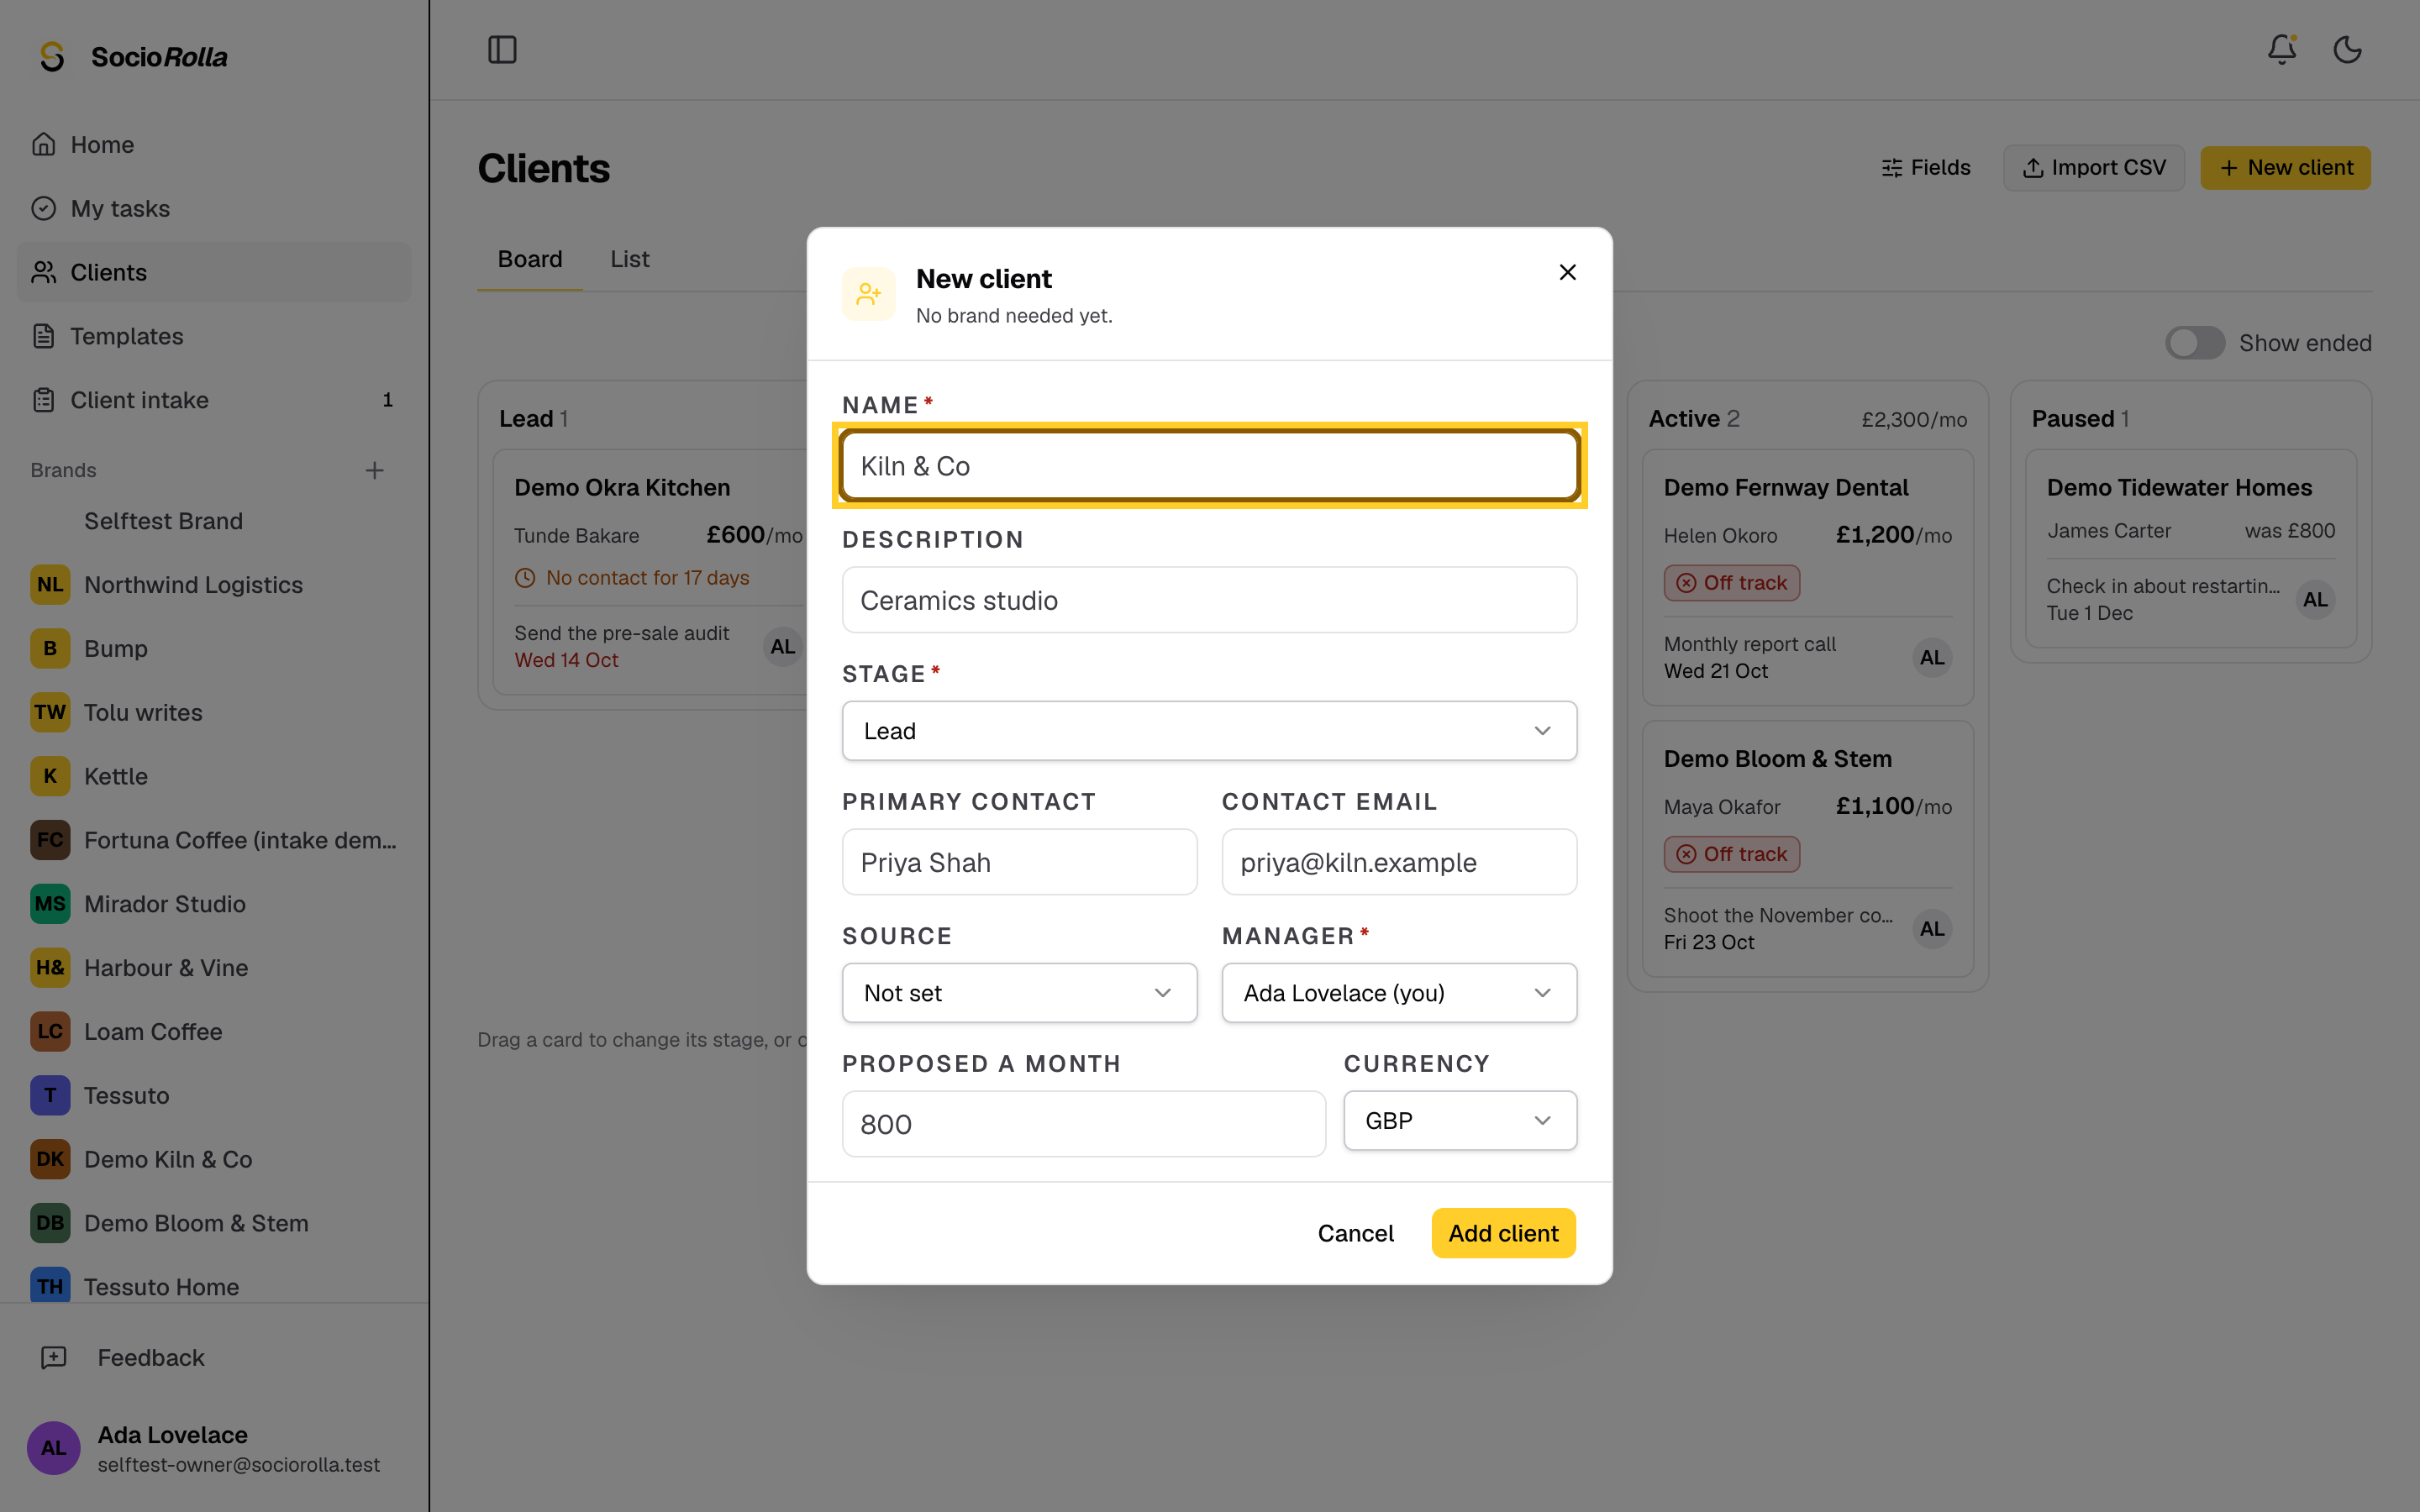Add a new brand with plus icon

point(375,470)
